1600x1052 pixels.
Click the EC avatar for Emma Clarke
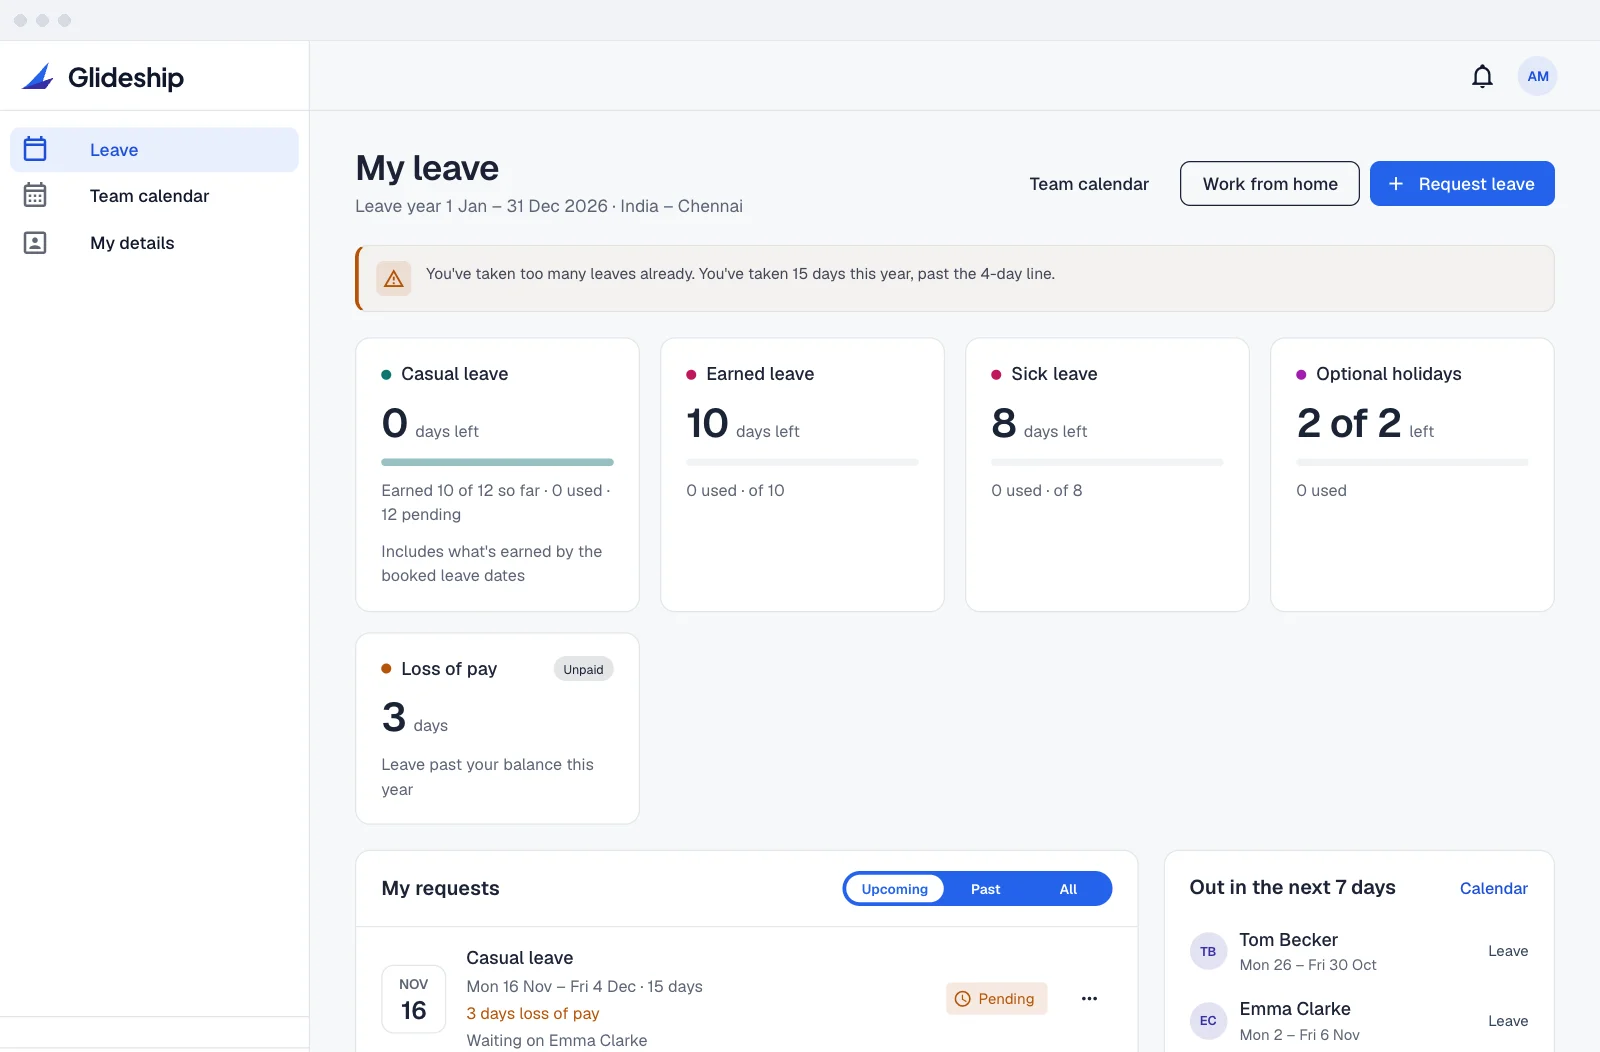coord(1208,1020)
